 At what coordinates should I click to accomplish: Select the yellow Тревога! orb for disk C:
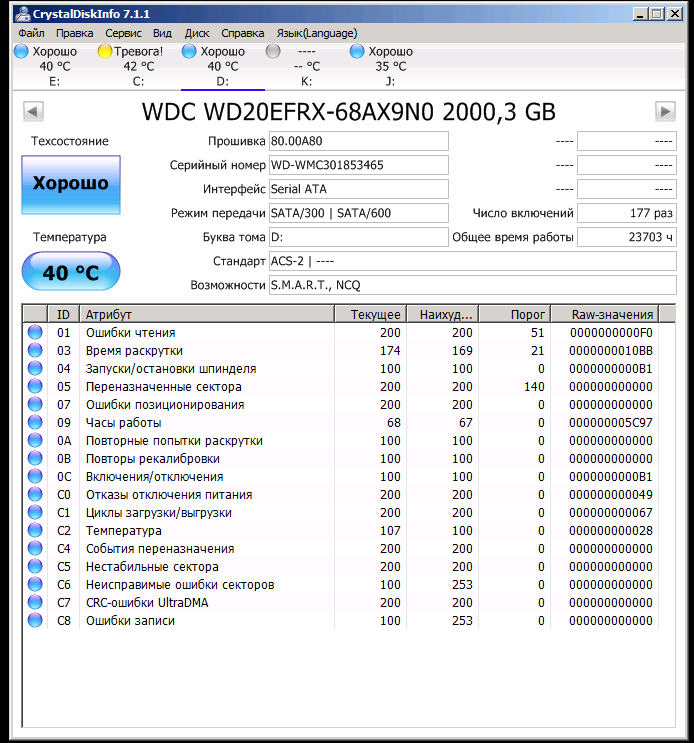(105, 51)
